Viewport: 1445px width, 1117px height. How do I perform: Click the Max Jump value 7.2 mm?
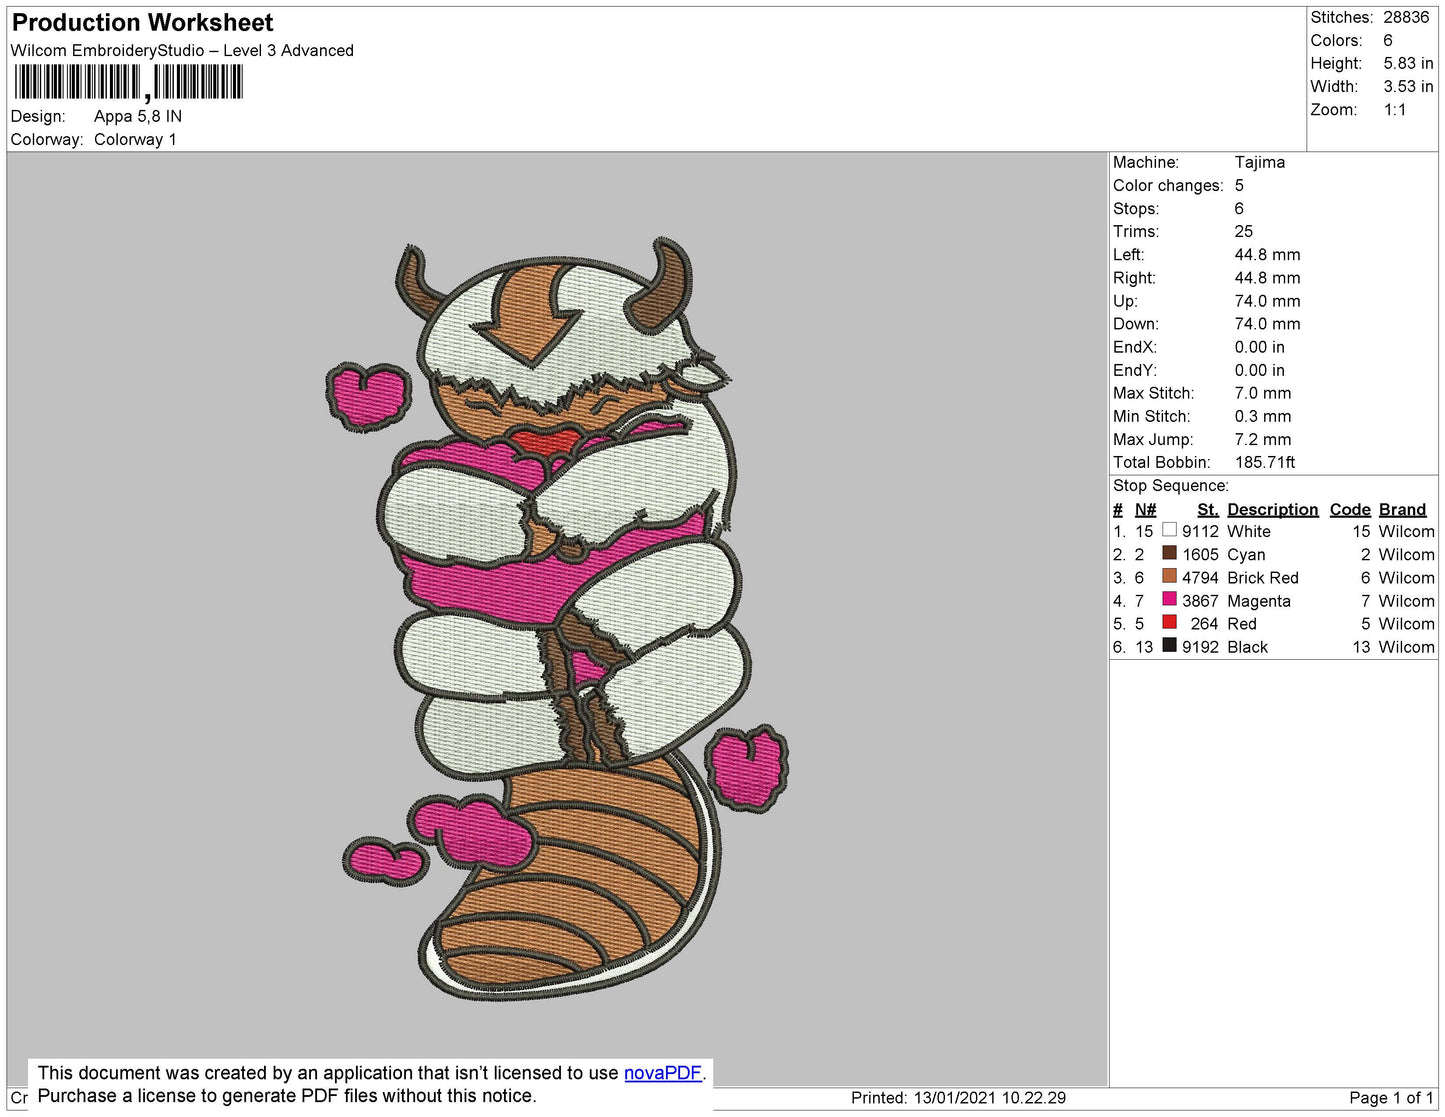coord(1263,439)
